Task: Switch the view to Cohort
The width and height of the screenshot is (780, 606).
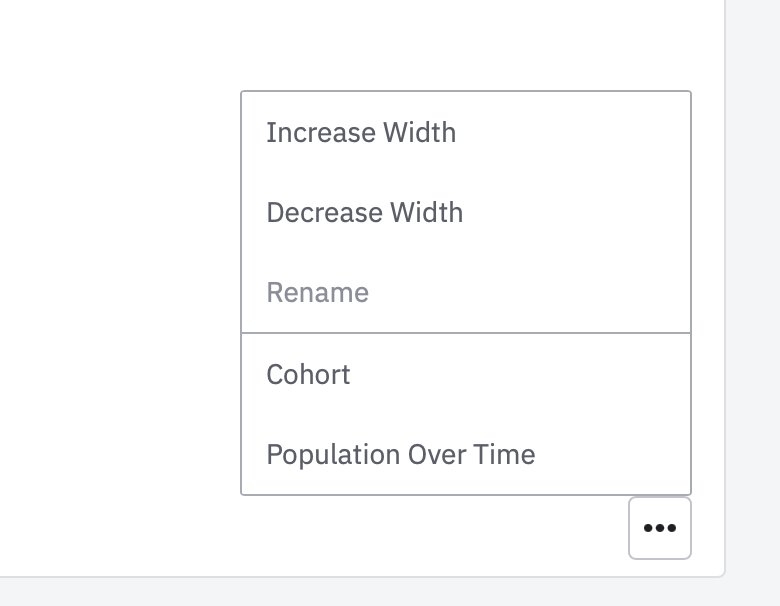Action: pos(309,375)
